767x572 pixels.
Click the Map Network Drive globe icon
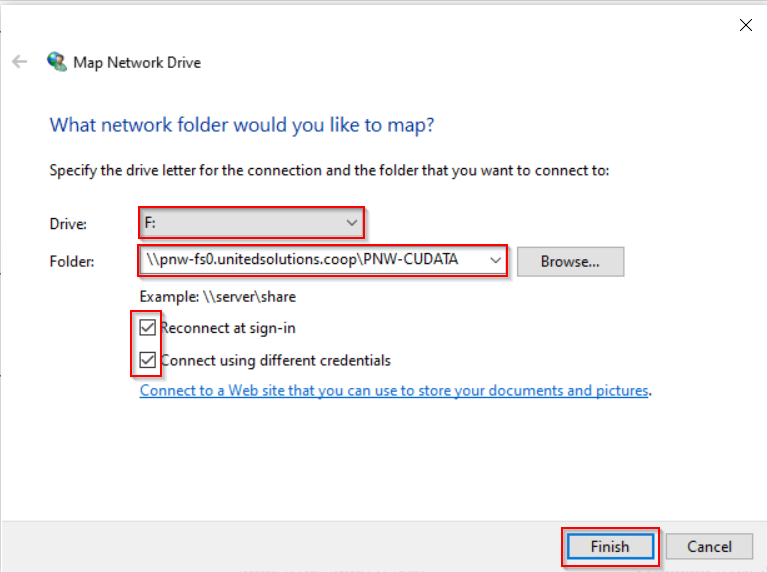[x=57, y=61]
